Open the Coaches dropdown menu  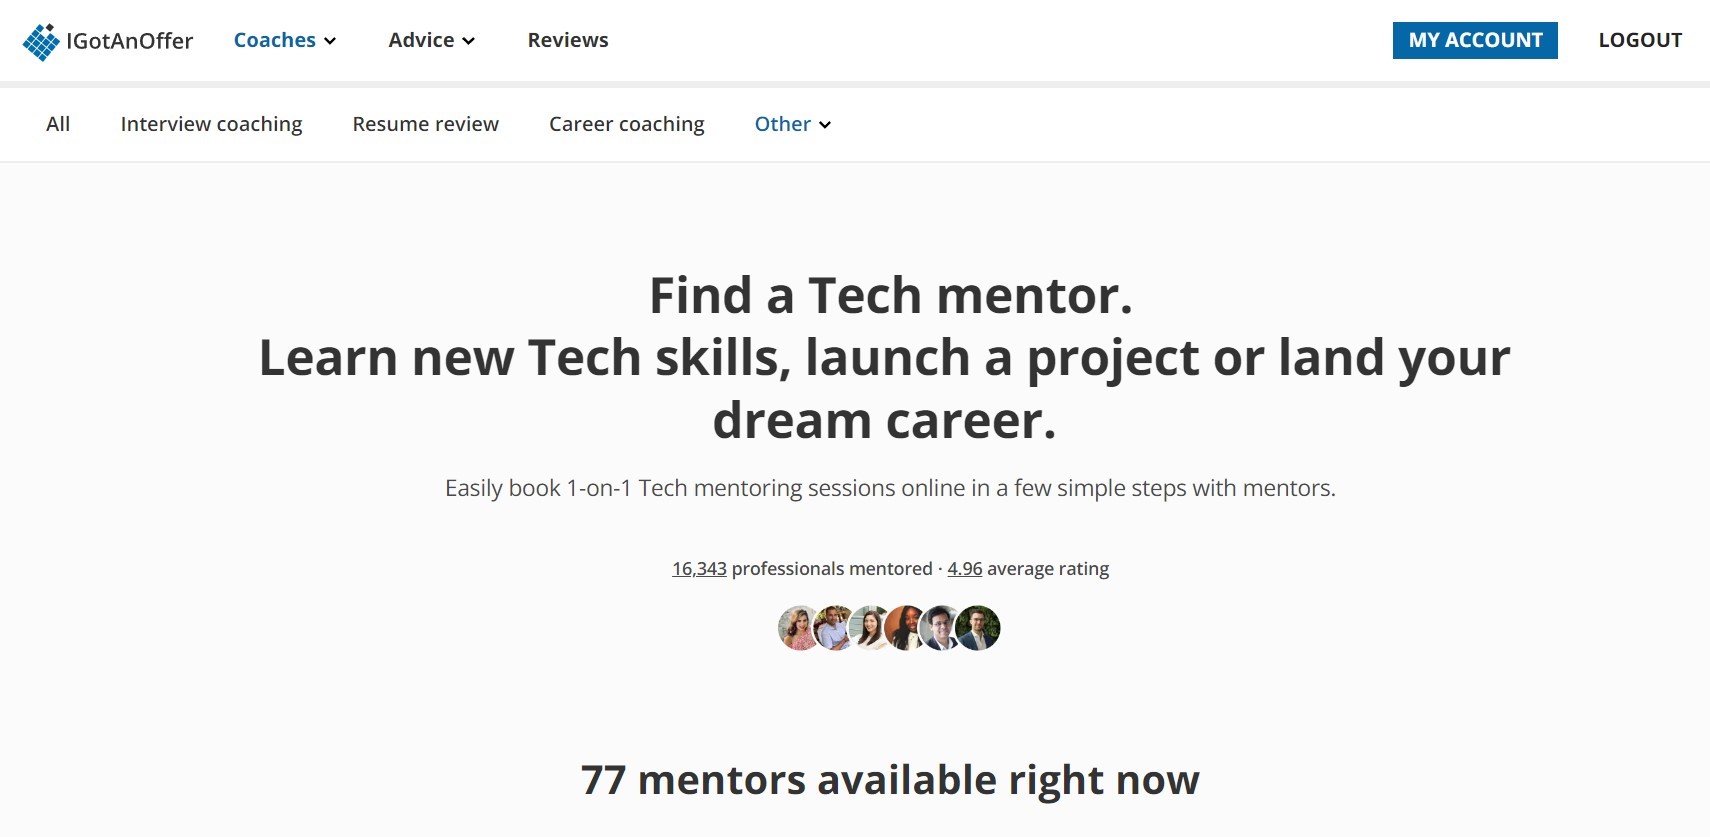pyautogui.click(x=285, y=40)
